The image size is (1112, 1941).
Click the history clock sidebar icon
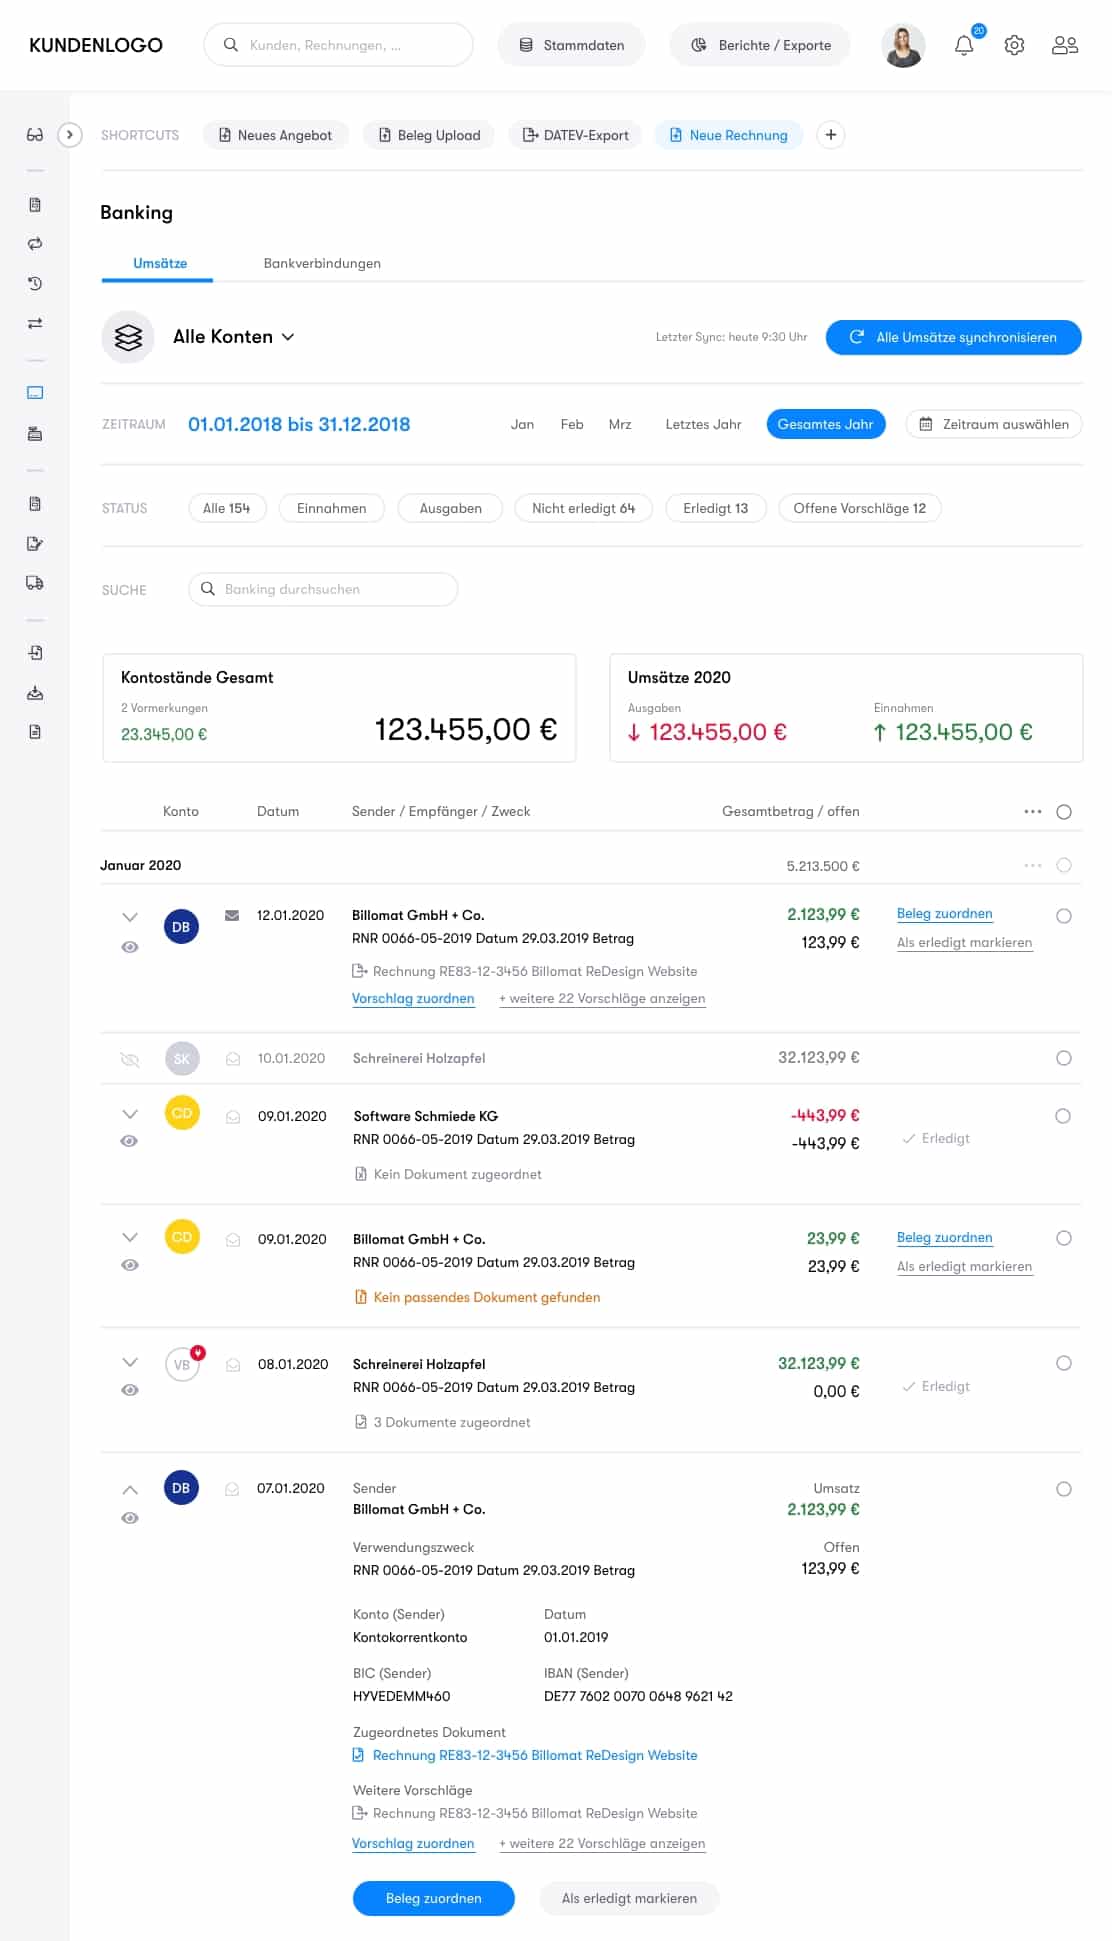tap(35, 284)
